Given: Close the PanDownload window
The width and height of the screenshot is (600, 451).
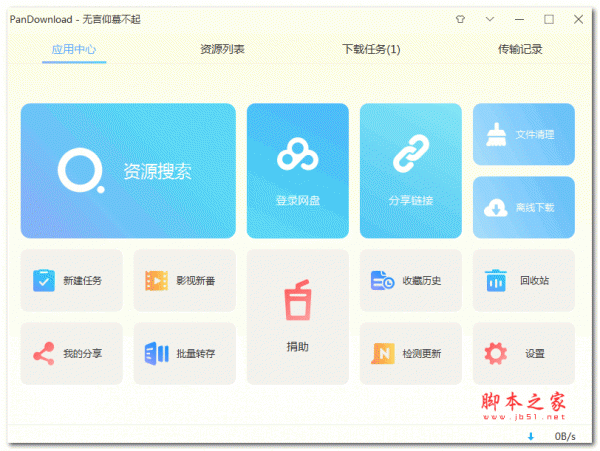Looking at the screenshot, I should (x=578, y=19).
